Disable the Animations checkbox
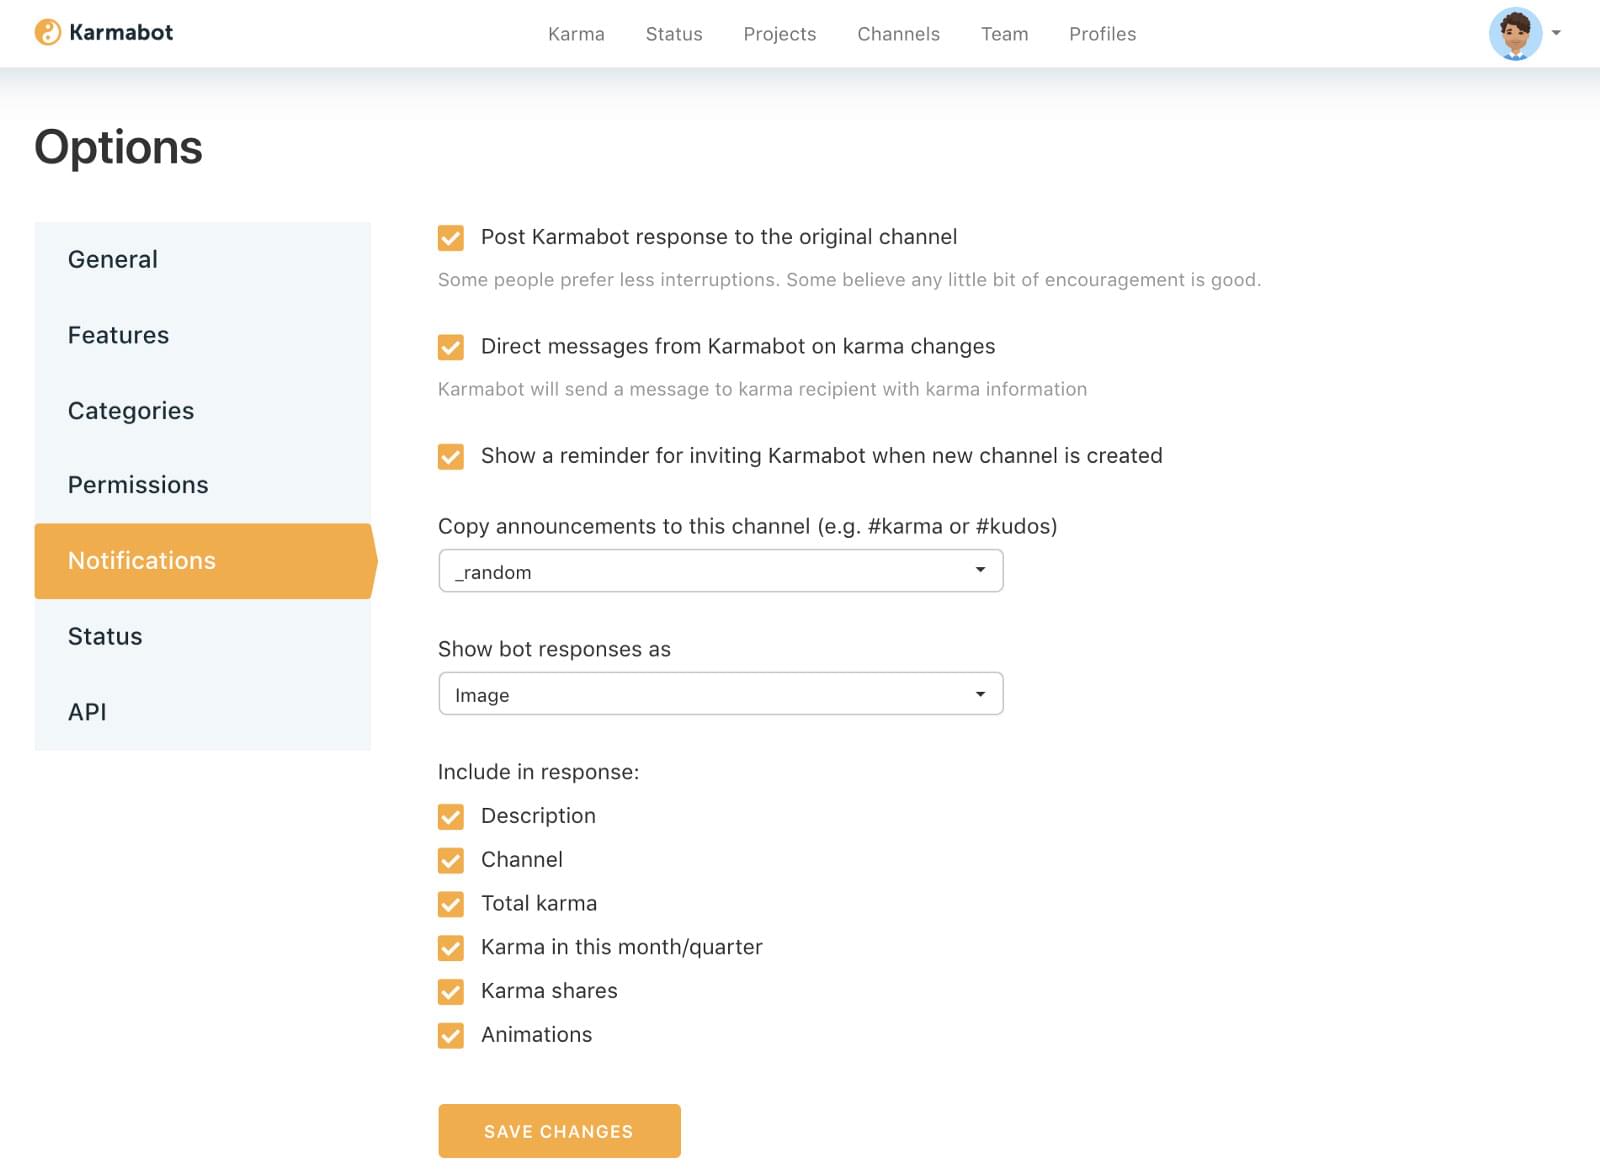The height and width of the screenshot is (1173, 1600). [x=451, y=1036]
